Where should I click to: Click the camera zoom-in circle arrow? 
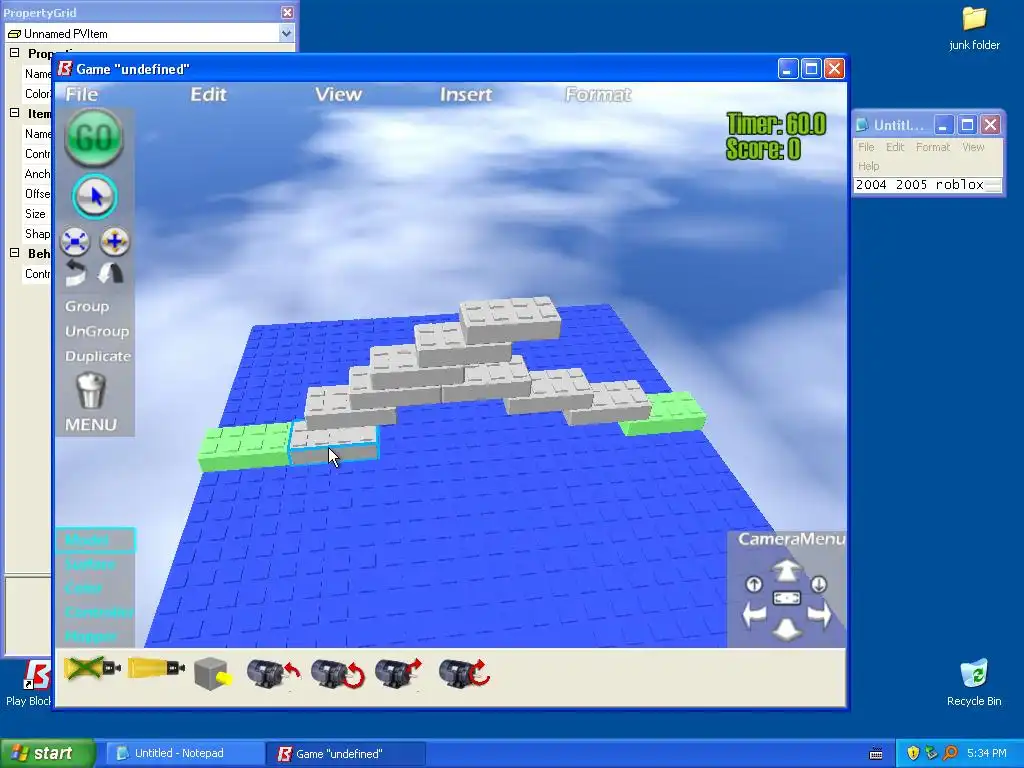[754, 584]
